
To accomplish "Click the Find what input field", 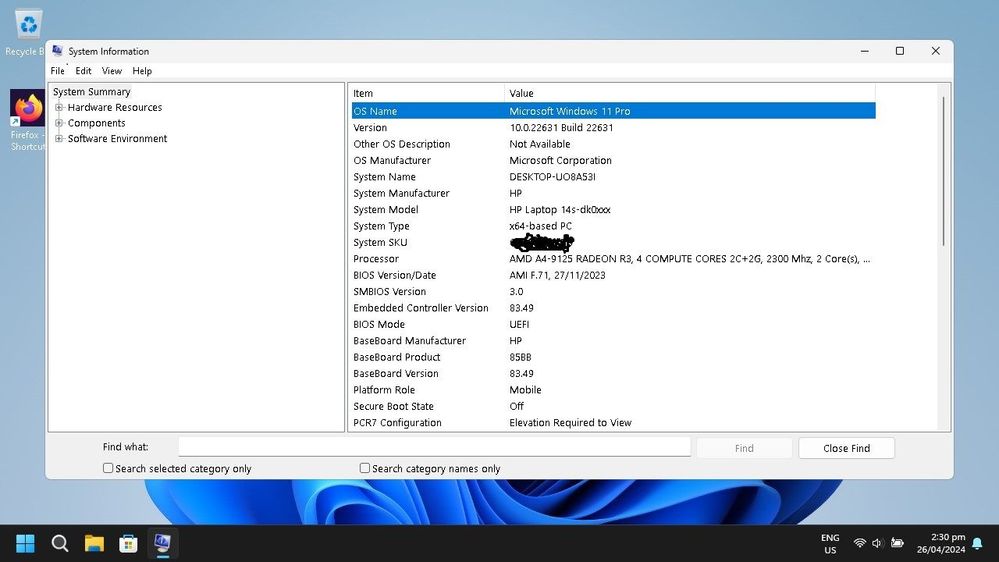I will [435, 447].
